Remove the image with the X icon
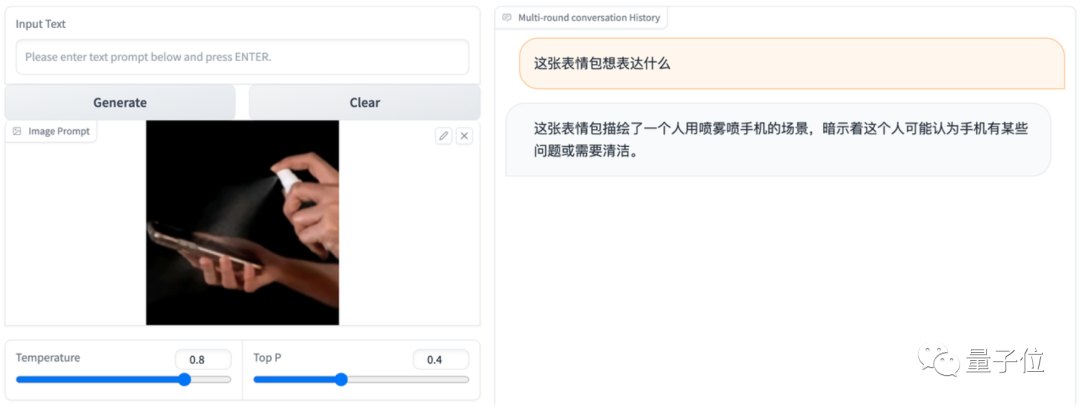This screenshot has height=408, width=1080. pyautogui.click(x=464, y=136)
